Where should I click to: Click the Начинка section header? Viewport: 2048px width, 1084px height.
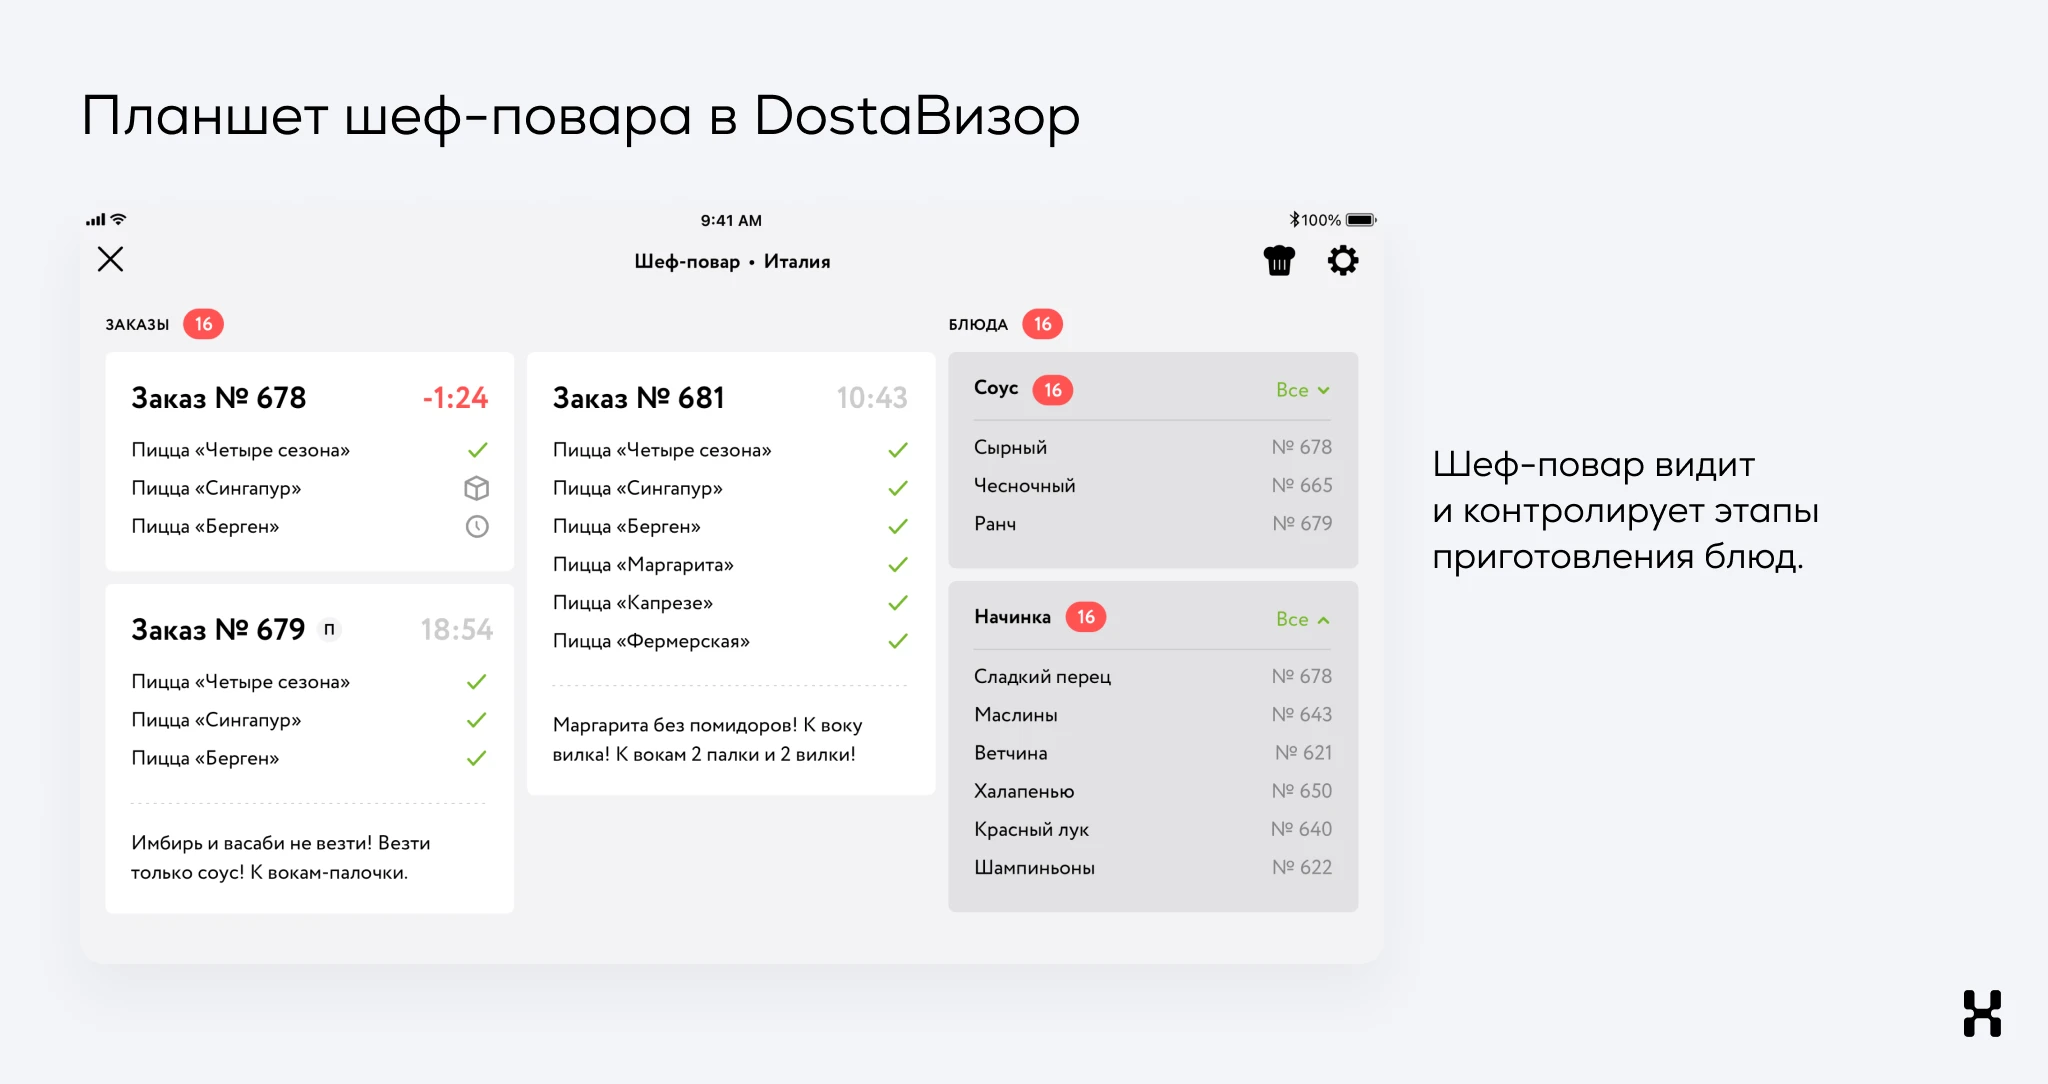point(1012,617)
